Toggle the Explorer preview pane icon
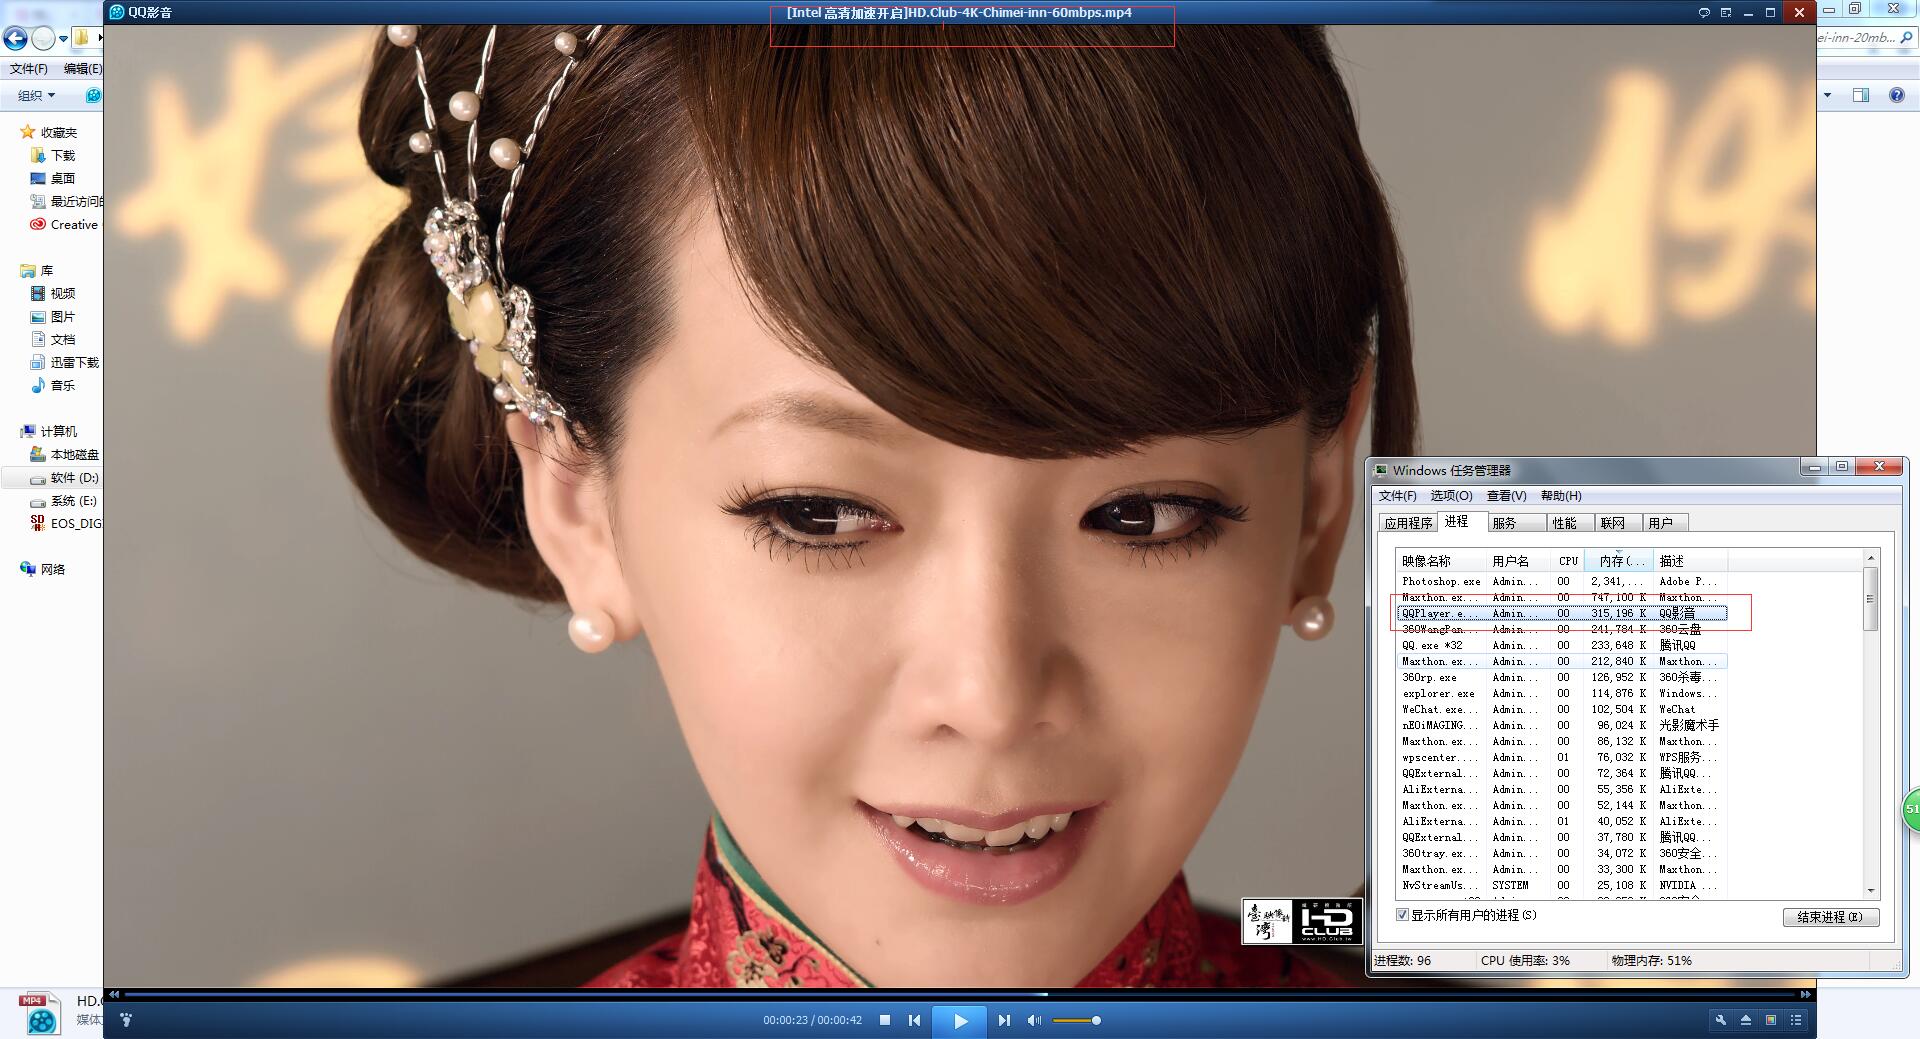Image resolution: width=1920 pixels, height=1039 pixels. click(1861, 95)
